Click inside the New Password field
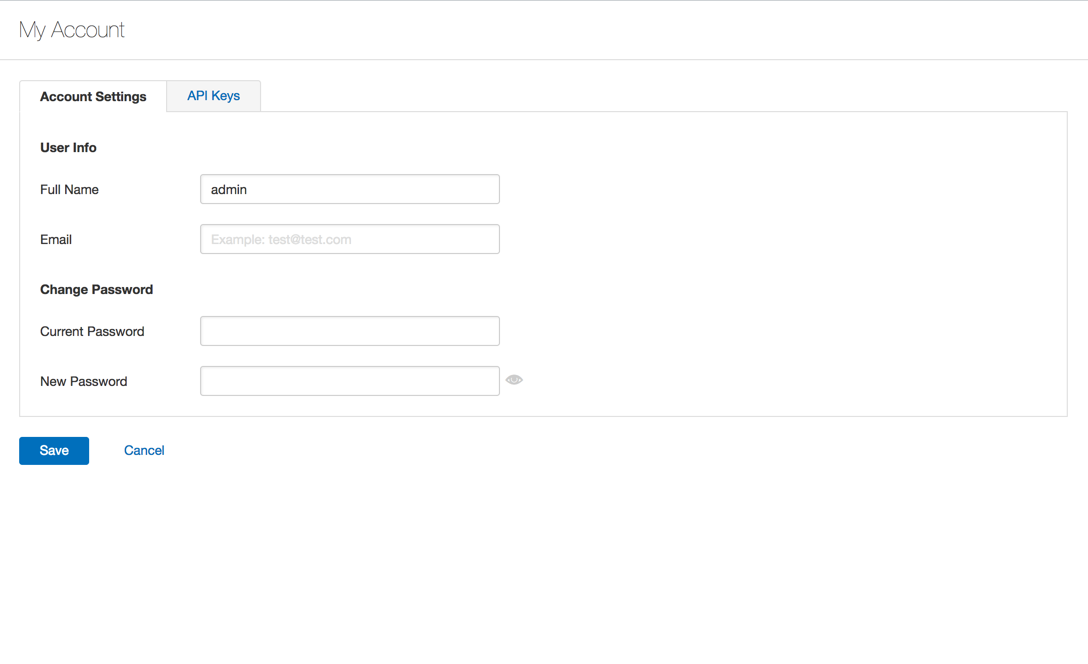Screen dimensions: 1088x664 [350, 381]
